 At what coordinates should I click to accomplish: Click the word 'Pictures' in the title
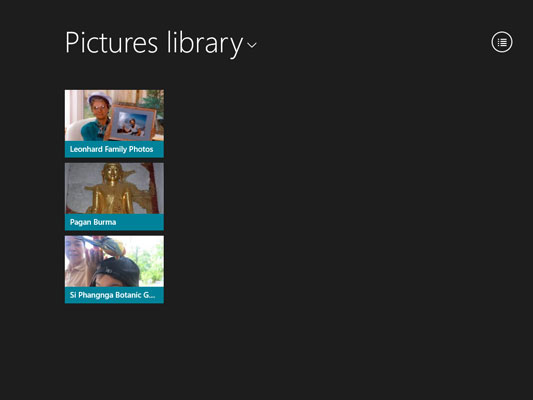click(x=111, y=42)
